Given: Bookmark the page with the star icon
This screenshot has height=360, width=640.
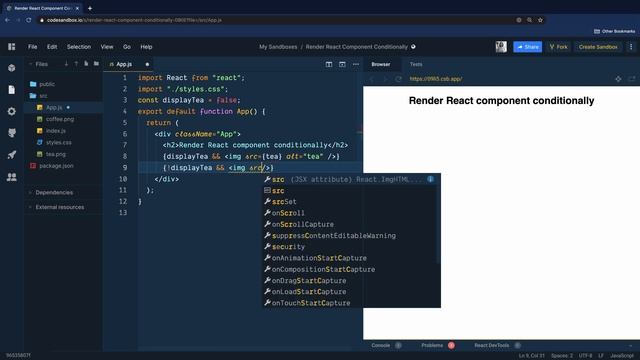Looking at the screenshot, I should coord(540,20).
